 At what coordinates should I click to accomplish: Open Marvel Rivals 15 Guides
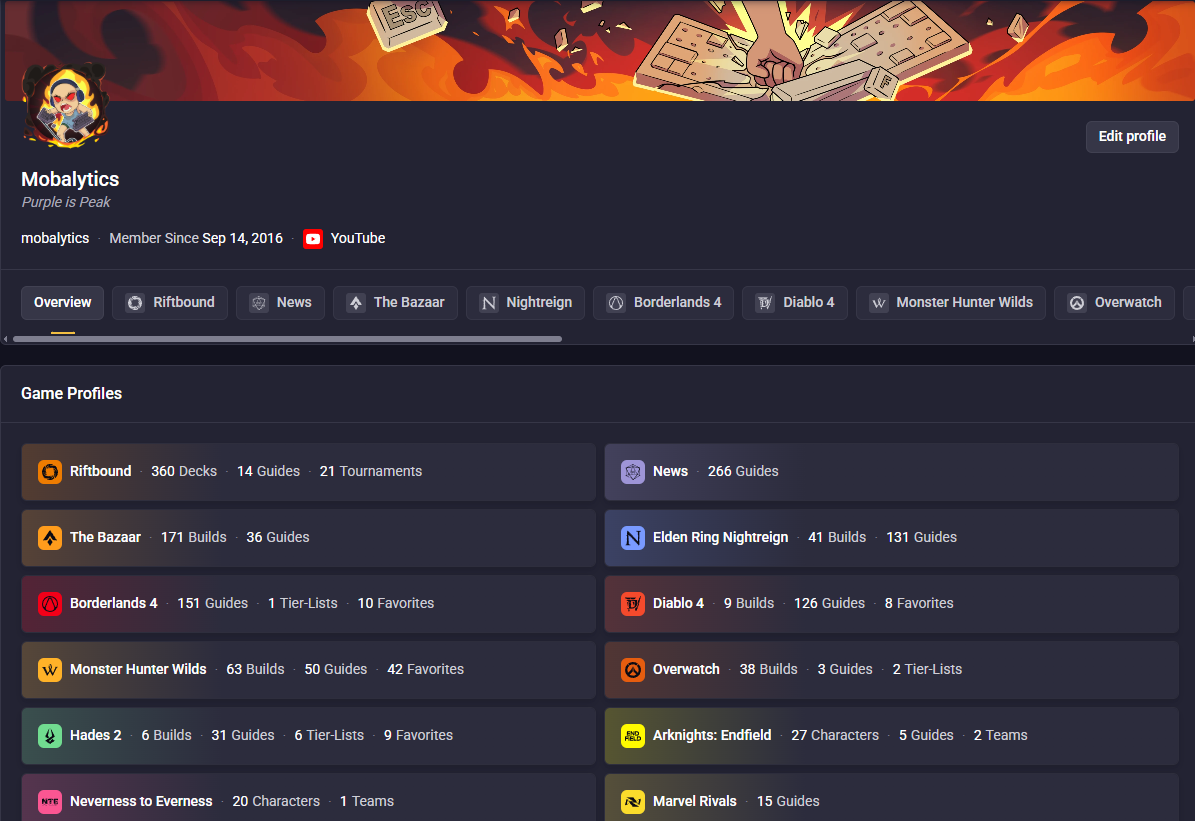(x=788, y=801)
